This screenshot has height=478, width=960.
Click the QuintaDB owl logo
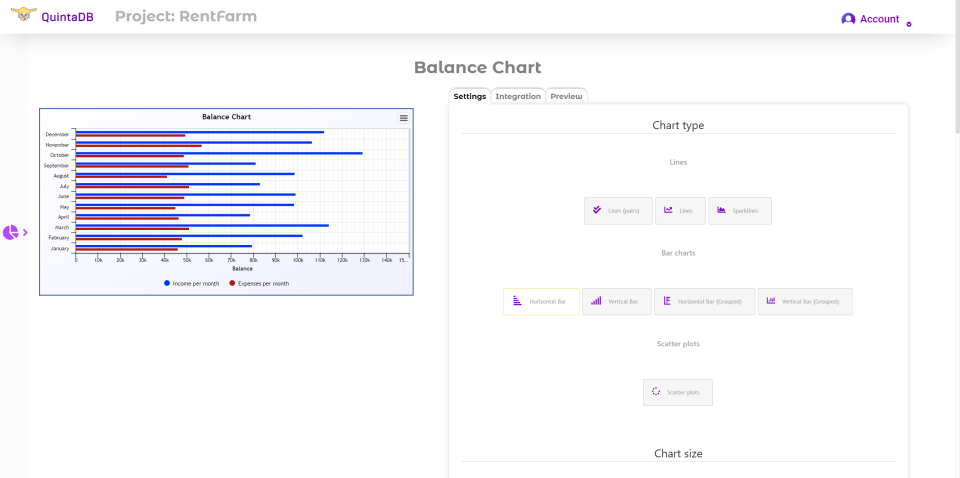[21, 16]
